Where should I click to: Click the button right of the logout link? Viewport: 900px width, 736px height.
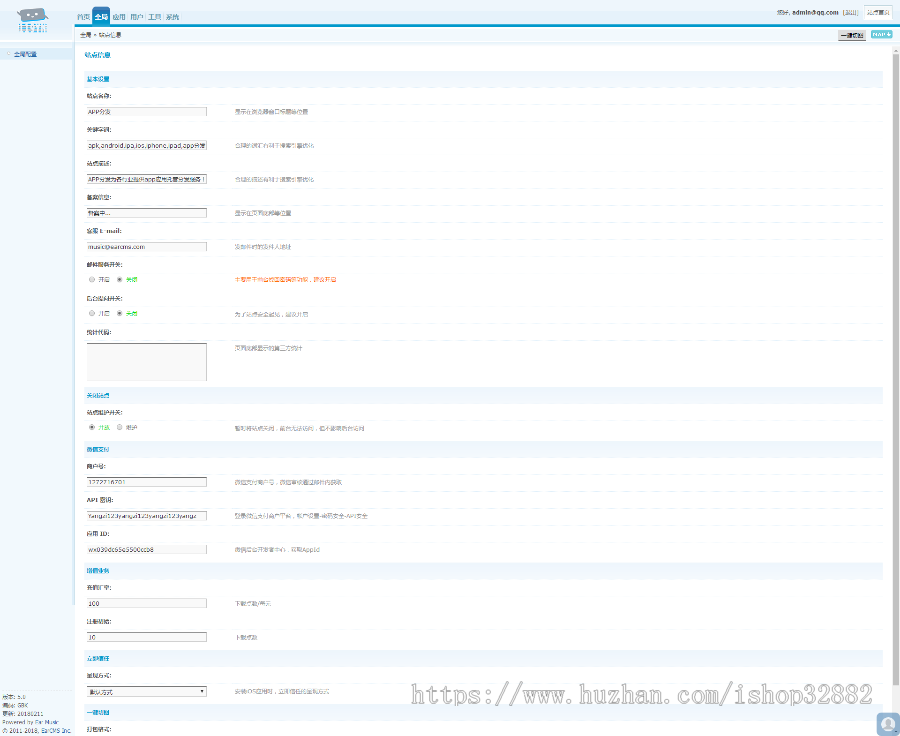click(x=878, y=12)
